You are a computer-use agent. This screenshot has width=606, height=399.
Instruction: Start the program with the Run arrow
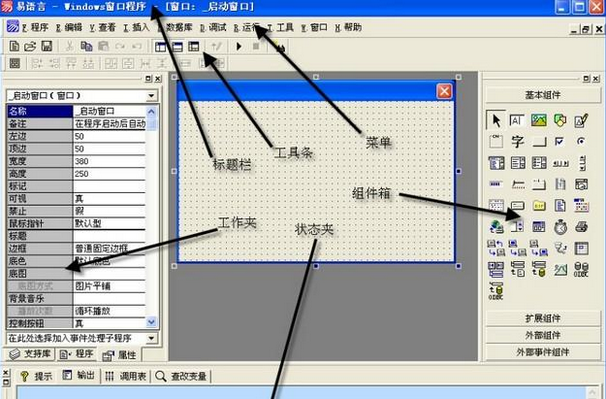click(239, 46)
